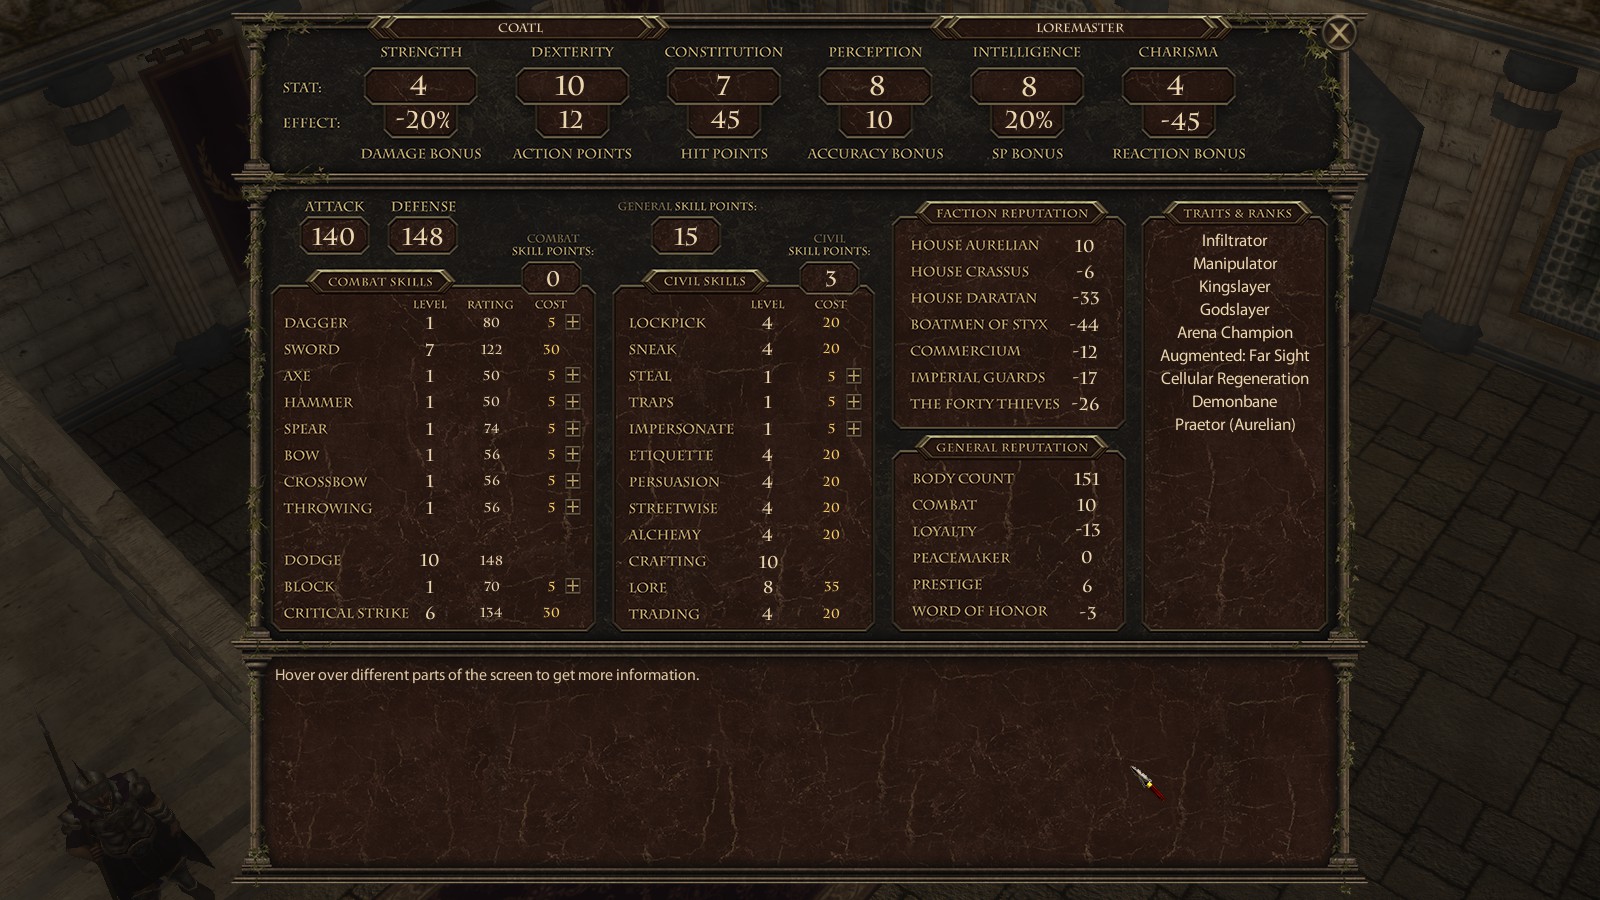The image size is (1600, 900).
Task: Click the -20% Damage Bonus effect
Action: pyautogui.click(x=422, y=121)
